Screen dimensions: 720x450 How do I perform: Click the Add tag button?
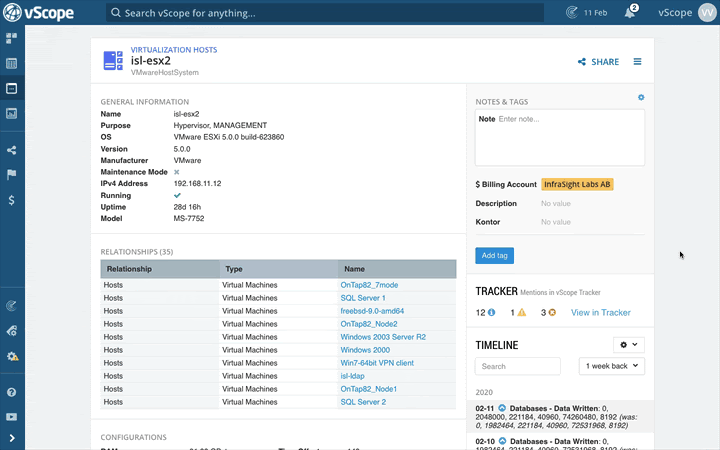point(495,255)
